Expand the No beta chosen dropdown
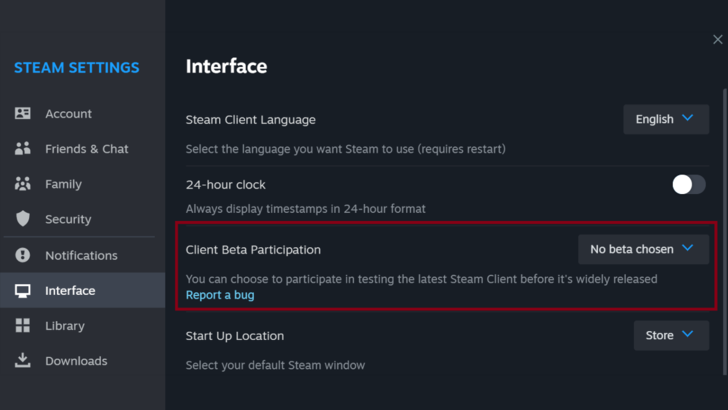 pos(643,249)
